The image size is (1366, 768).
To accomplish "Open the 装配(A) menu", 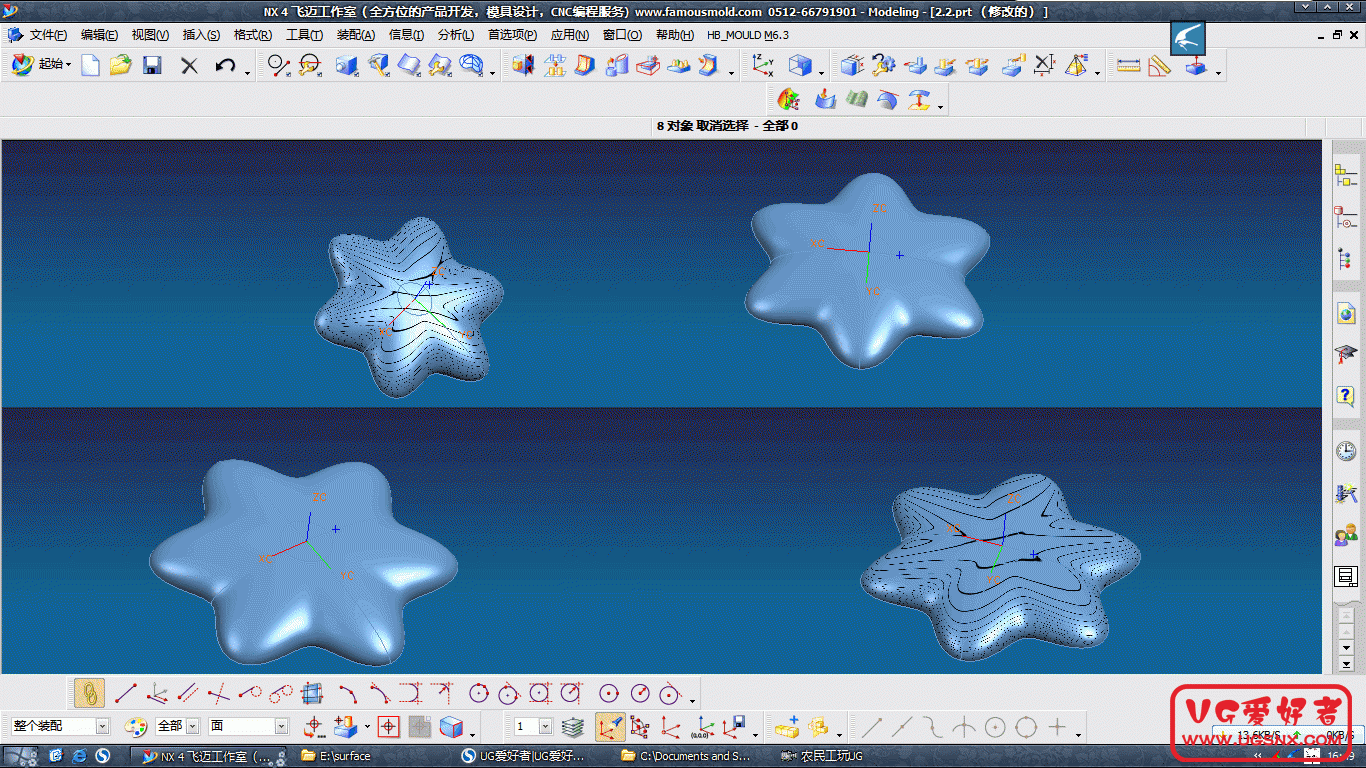I will tap(355, 35).
